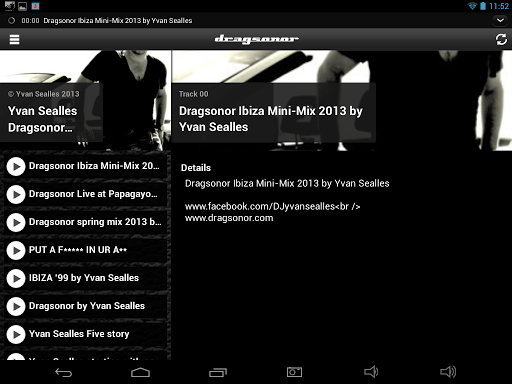Image resolution: width=512 pixels, height=384 pixels.
Task: Tap the refresh icon in header
Action: point(501,39)
